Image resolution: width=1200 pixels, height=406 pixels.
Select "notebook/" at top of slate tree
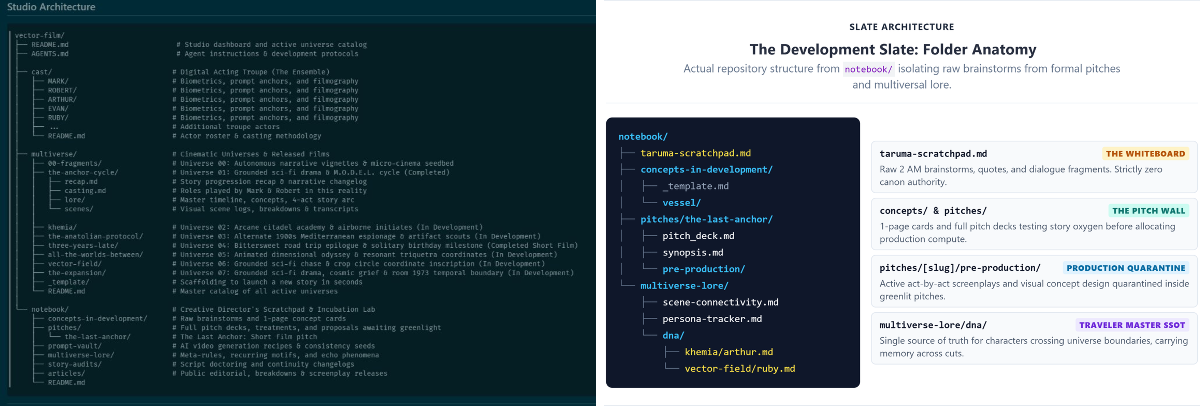coord(643,136)
